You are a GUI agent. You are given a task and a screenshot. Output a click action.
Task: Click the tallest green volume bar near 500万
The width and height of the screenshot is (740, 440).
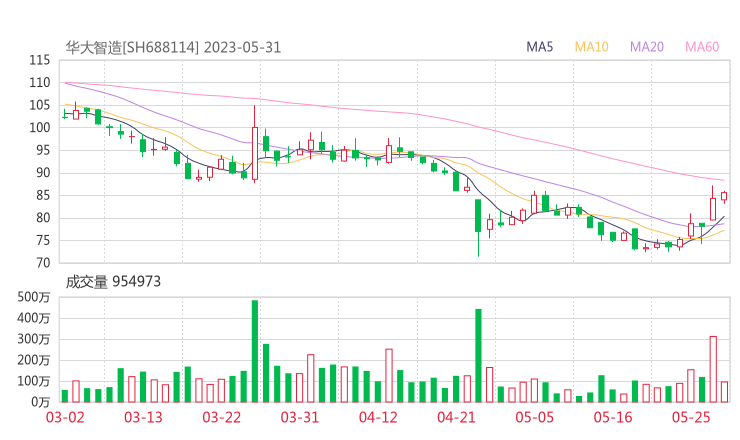point(255,351)
